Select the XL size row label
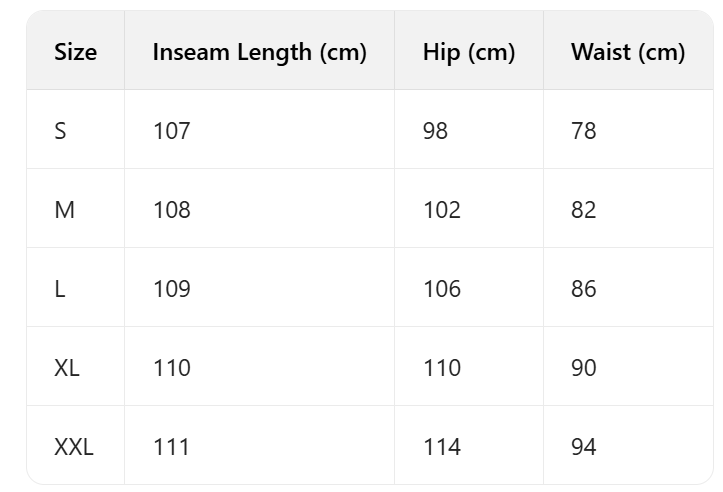The image size is (723, 492). [67, 368]
